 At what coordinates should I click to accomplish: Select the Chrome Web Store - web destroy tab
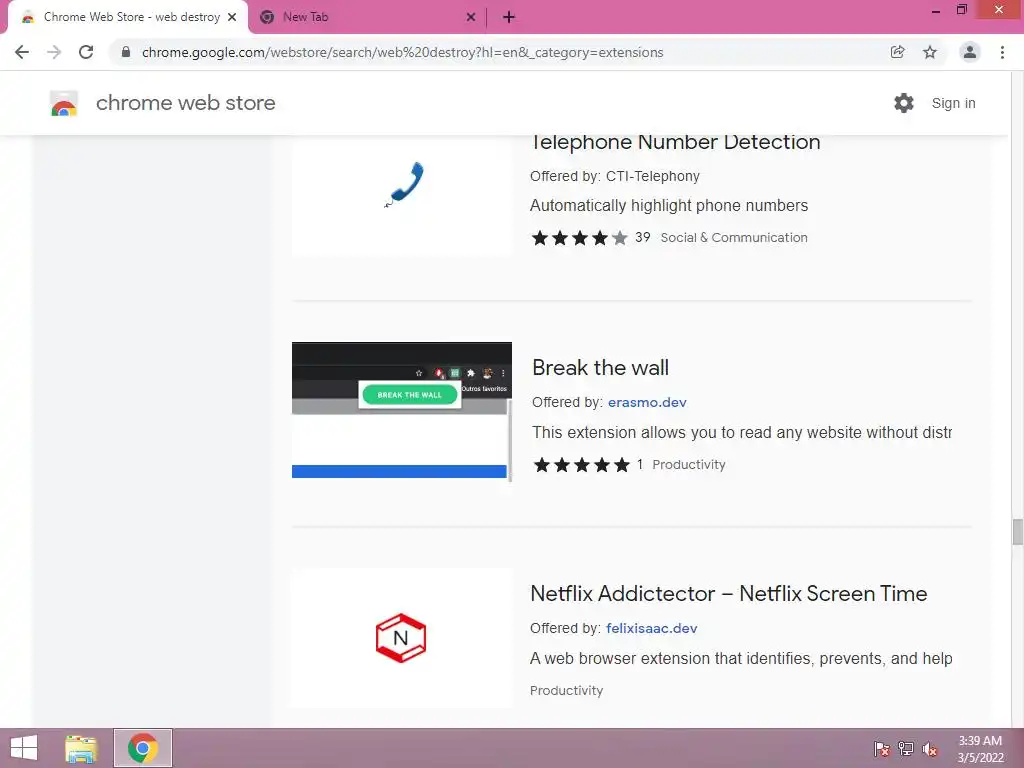click(x=128, y=17)
